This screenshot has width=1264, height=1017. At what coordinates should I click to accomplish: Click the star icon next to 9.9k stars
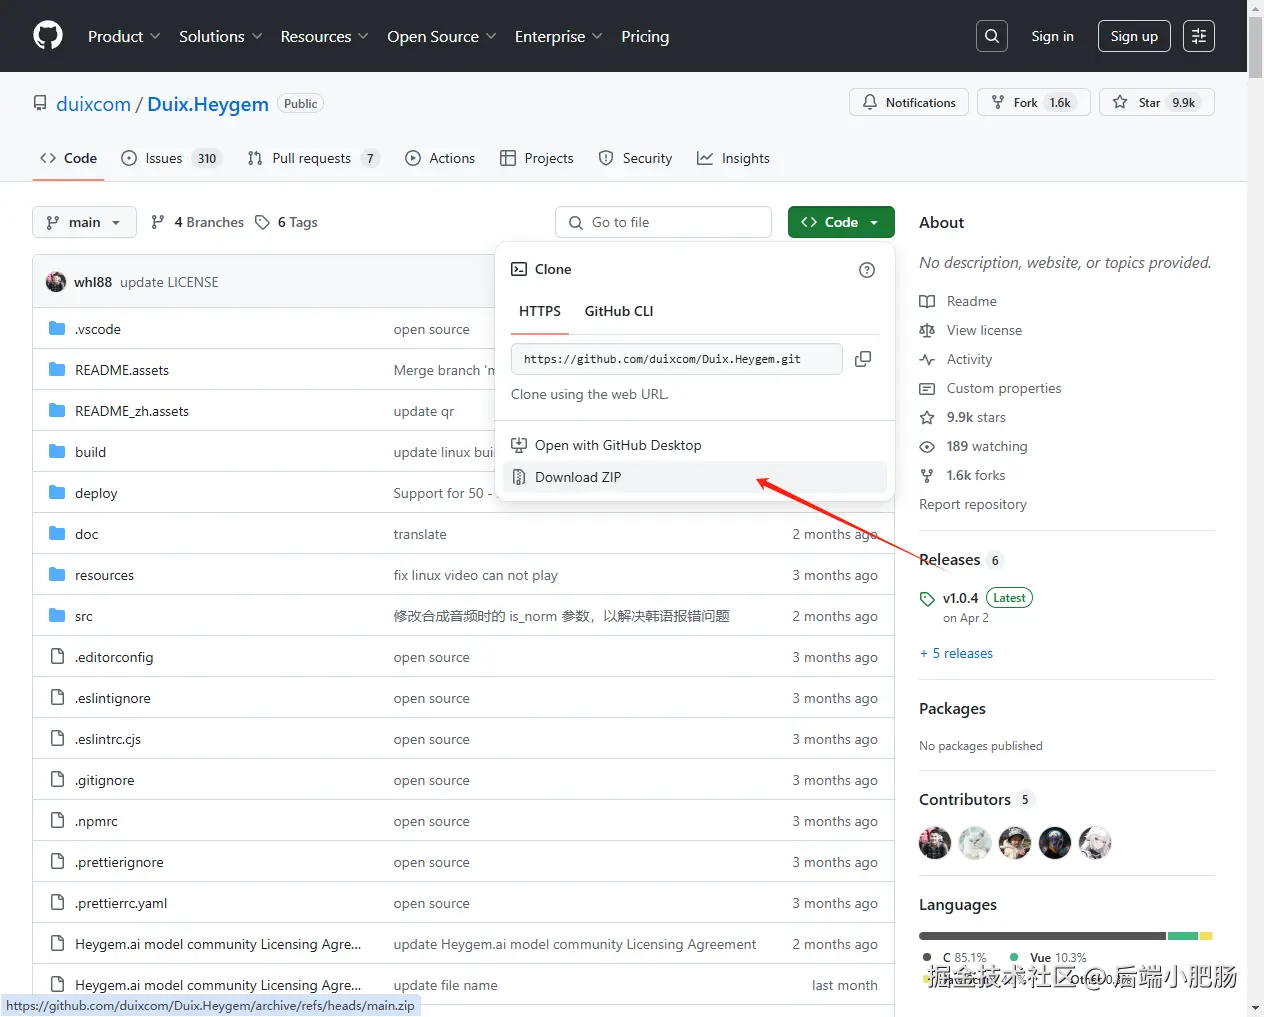(927, 418)
